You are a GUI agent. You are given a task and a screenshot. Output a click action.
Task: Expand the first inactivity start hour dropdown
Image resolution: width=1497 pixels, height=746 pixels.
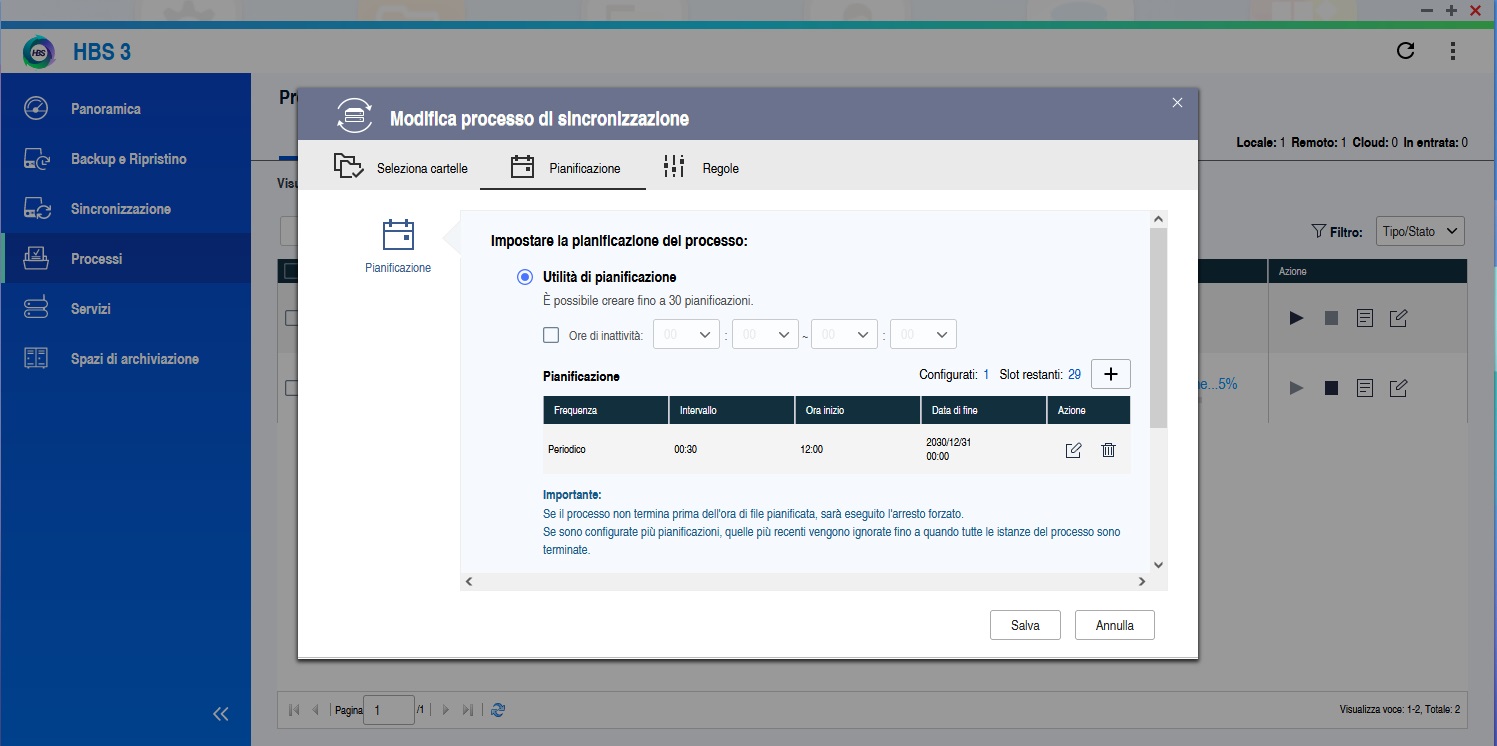pos(686,335)
